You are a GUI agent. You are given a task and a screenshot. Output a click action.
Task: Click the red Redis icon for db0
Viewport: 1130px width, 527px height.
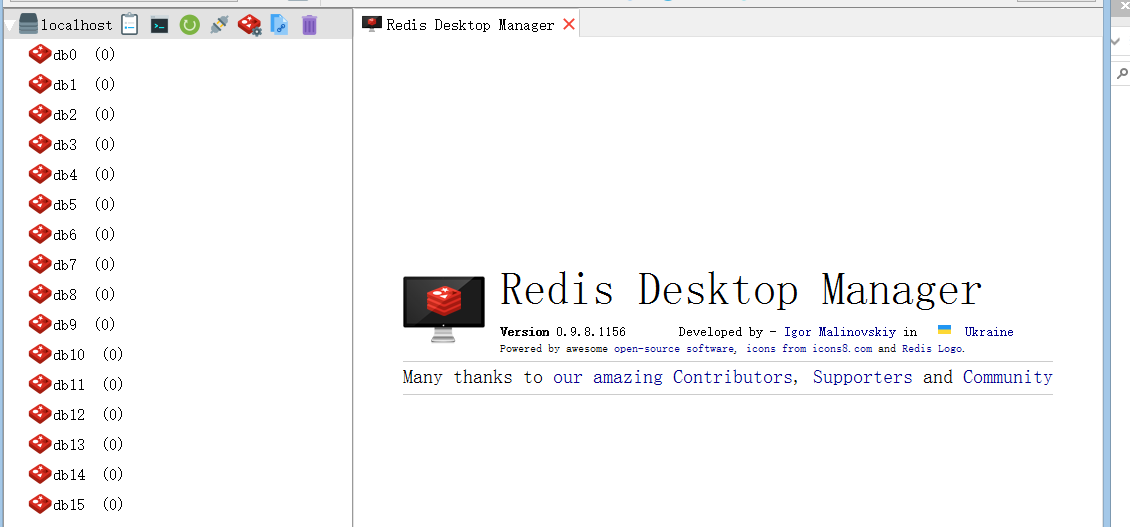coord(40,54)
